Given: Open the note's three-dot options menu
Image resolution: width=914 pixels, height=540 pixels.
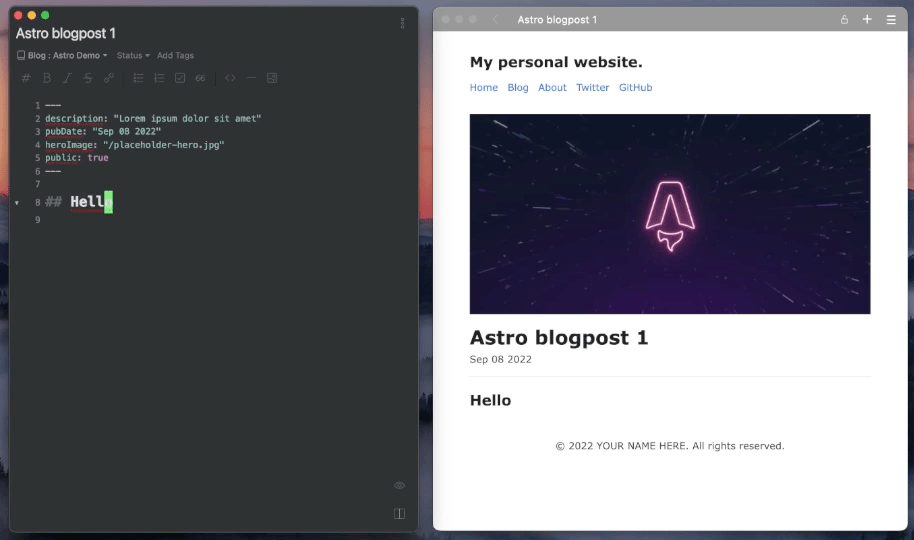Looking at the screenshot, I should (x=402, y=23).
